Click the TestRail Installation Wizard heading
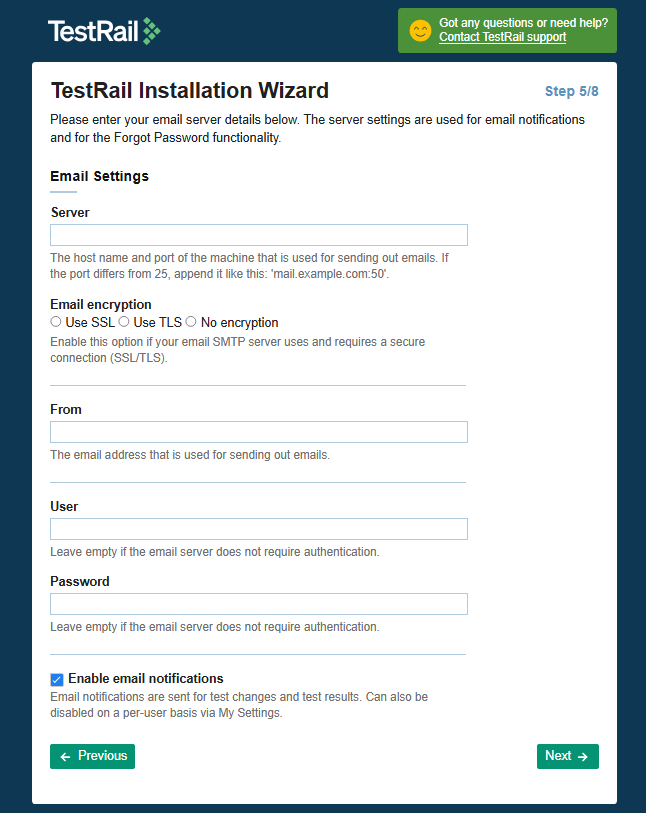Viewport: 646px width, 813px height. point(189,91)
